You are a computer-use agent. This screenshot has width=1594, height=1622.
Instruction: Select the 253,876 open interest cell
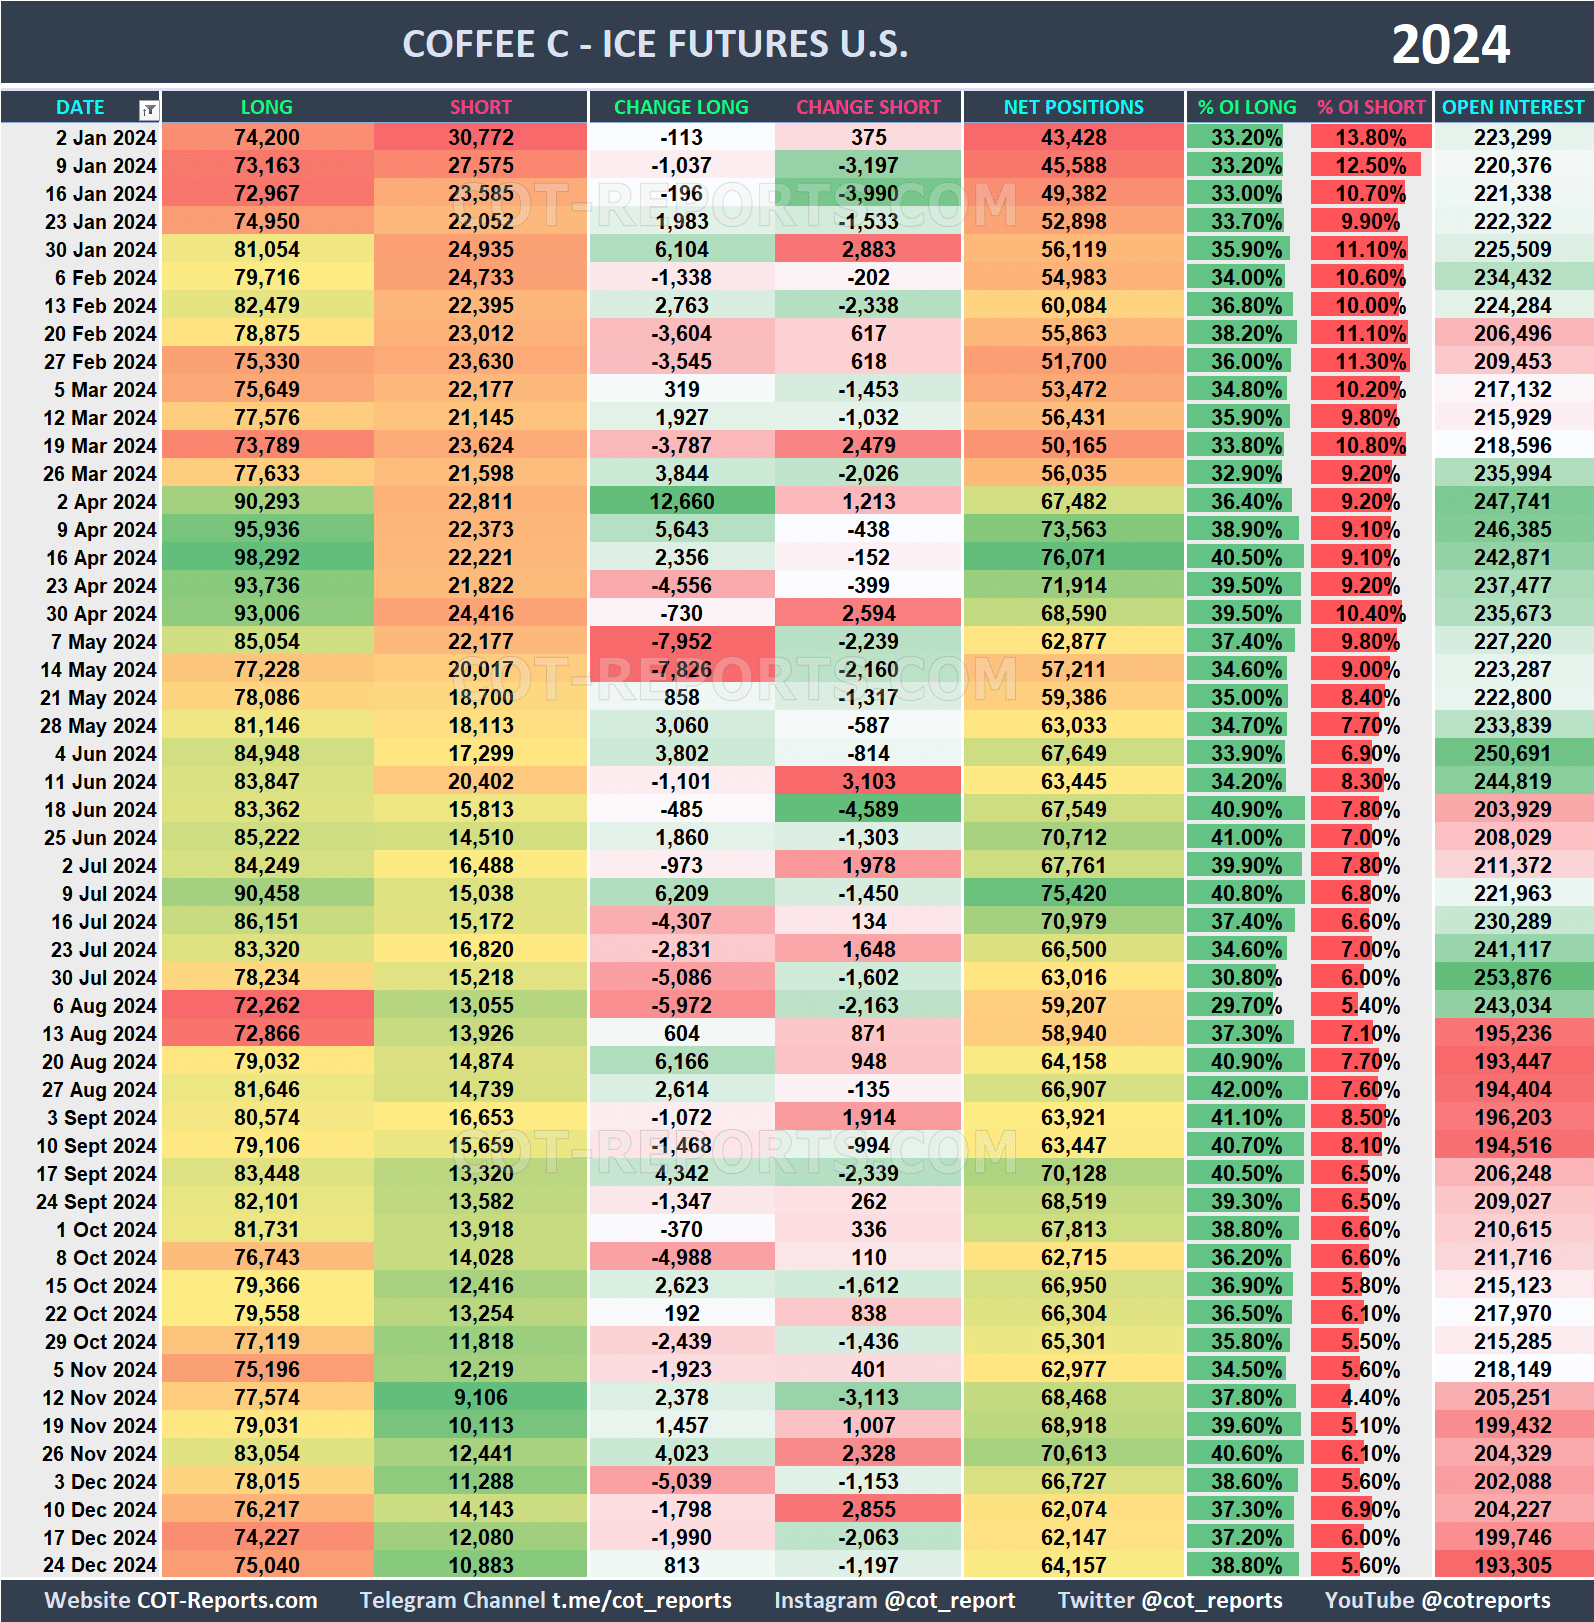coord(1512,977)
